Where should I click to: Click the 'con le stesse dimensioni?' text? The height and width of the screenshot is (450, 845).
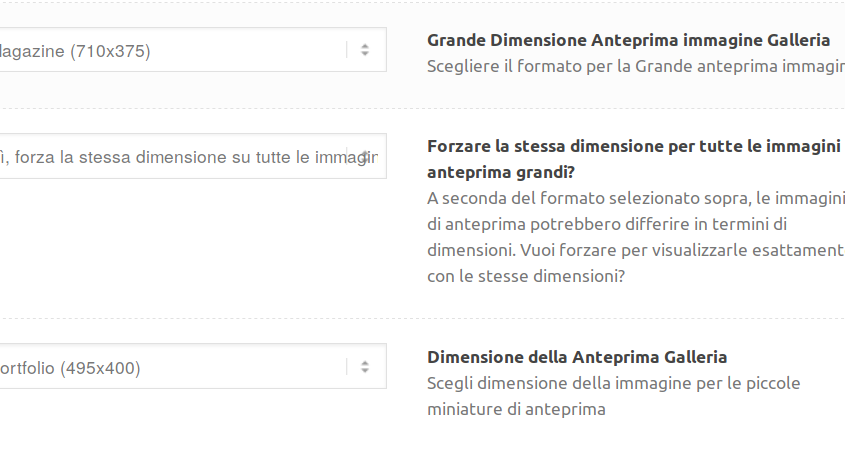pos(525,276)
